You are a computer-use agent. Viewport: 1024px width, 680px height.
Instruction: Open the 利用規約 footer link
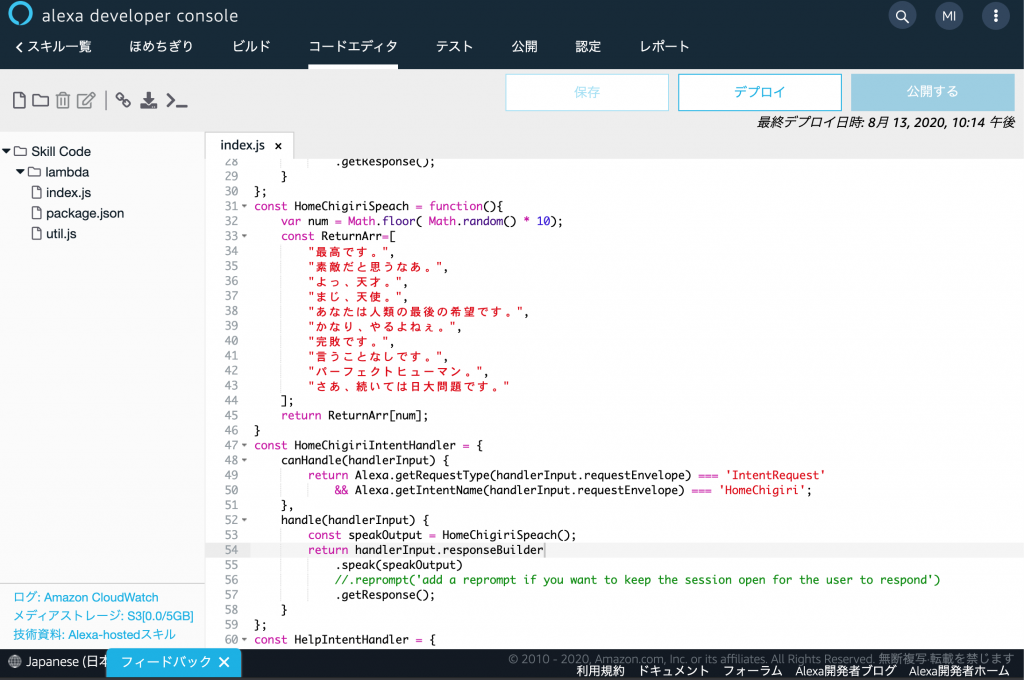coord(600,671)
